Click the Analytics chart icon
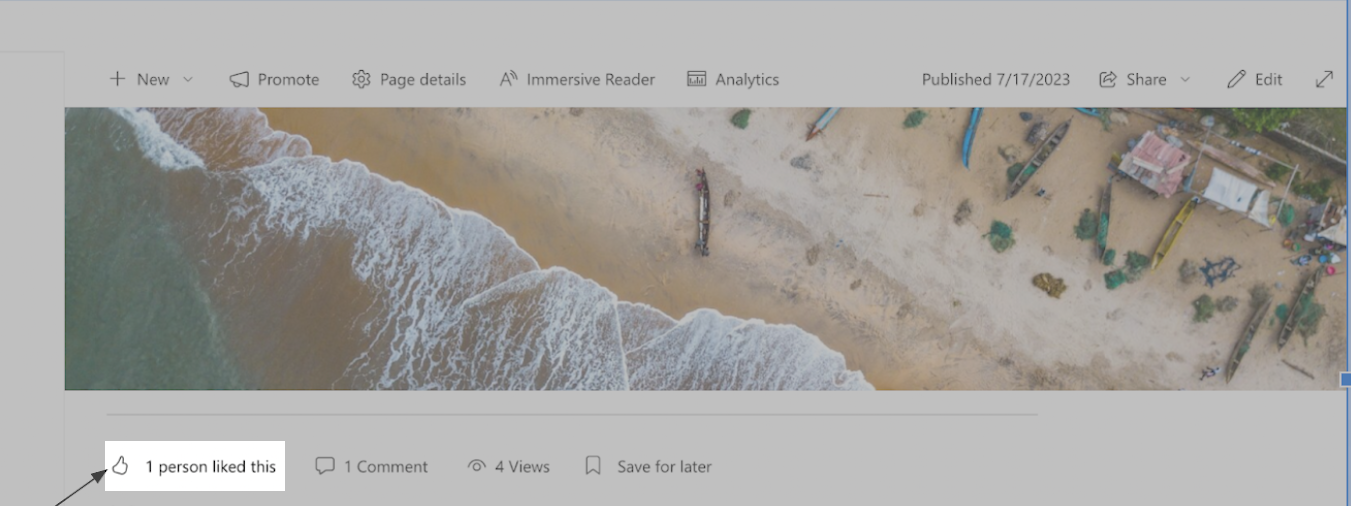 click(697, 79)
